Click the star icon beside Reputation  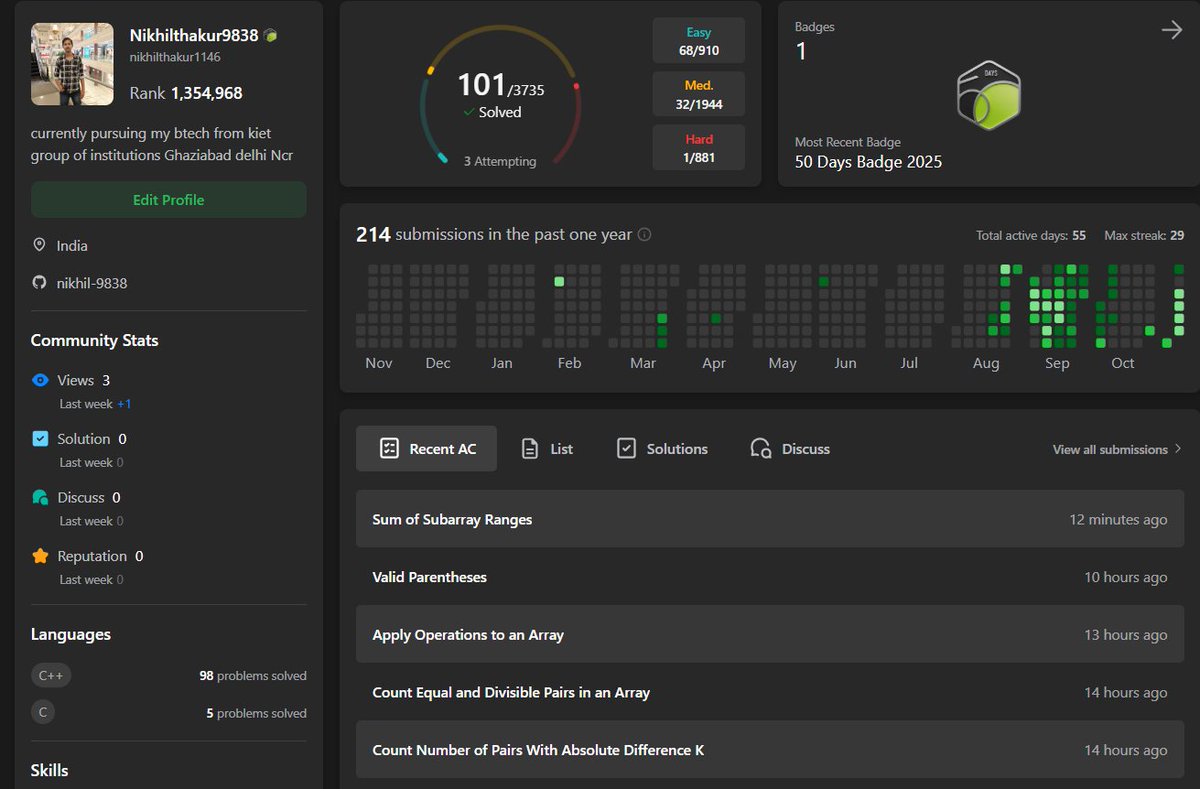(x=40, y=556)
